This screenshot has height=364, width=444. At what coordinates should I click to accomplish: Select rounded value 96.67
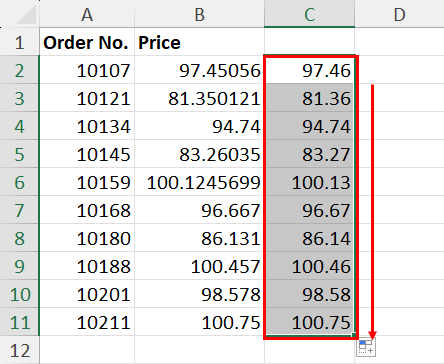click(310, 210)
